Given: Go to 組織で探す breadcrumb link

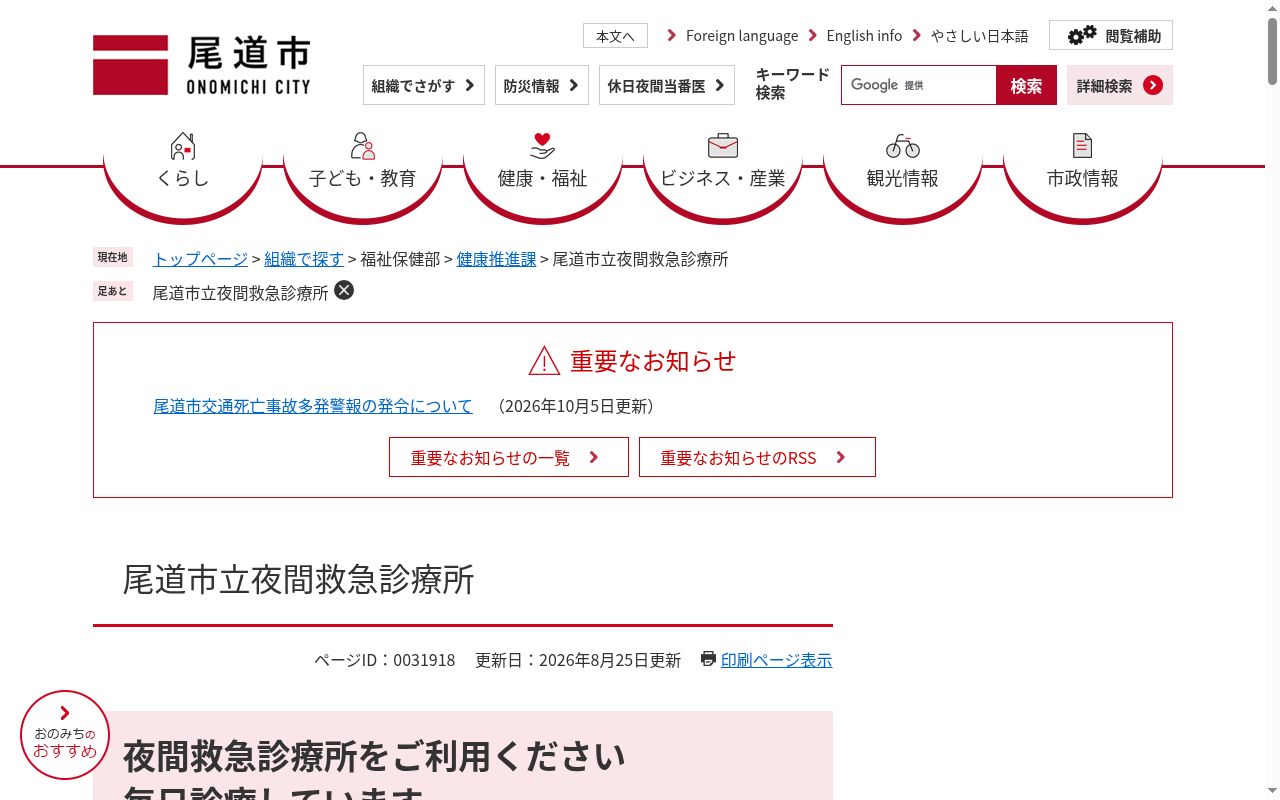Looking at the screenshot, I should tap(304, 259).
